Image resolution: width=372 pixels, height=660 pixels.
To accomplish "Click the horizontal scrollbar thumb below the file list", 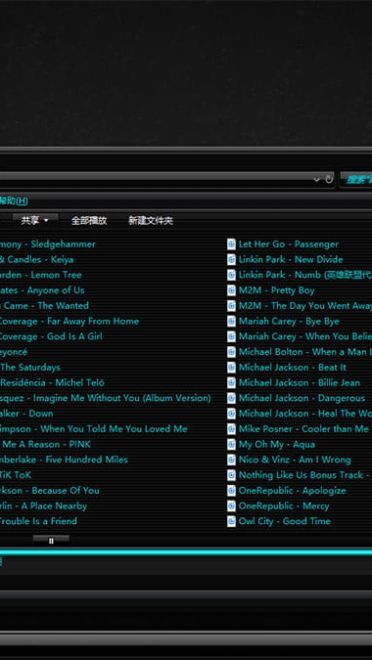I will pos(51,540).
